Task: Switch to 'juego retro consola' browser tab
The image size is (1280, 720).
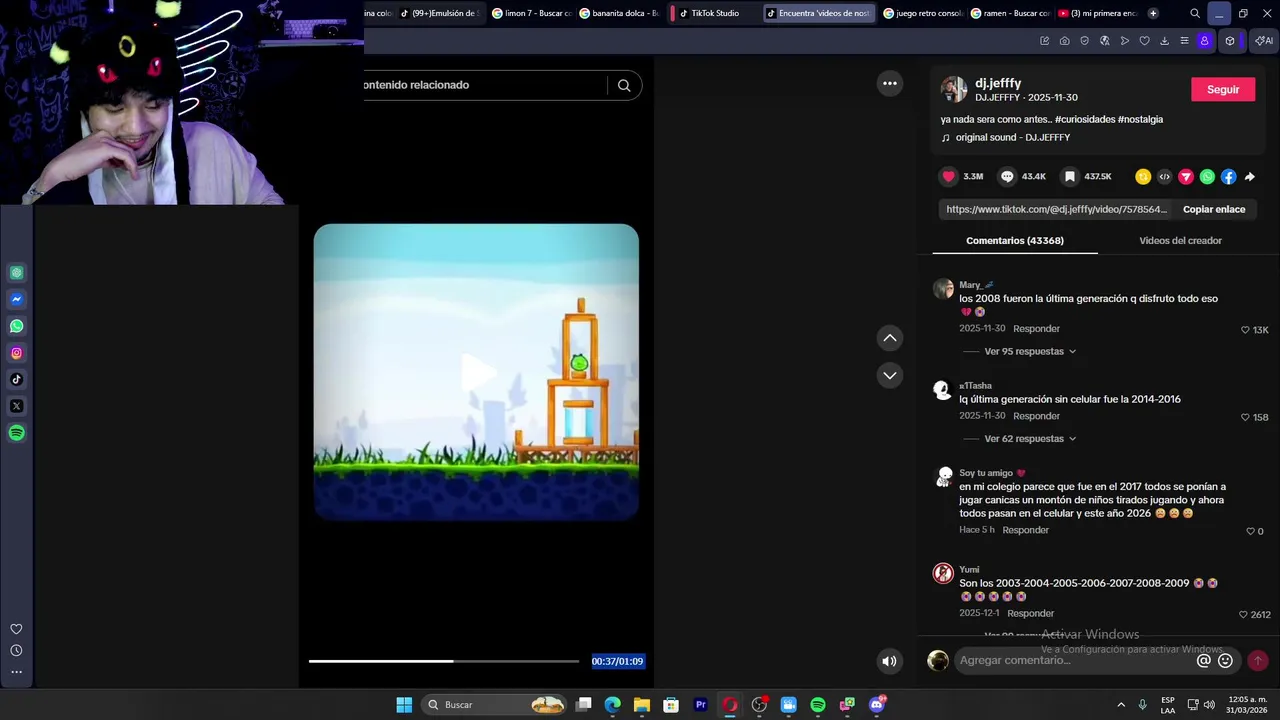Action: pos(922,13)
